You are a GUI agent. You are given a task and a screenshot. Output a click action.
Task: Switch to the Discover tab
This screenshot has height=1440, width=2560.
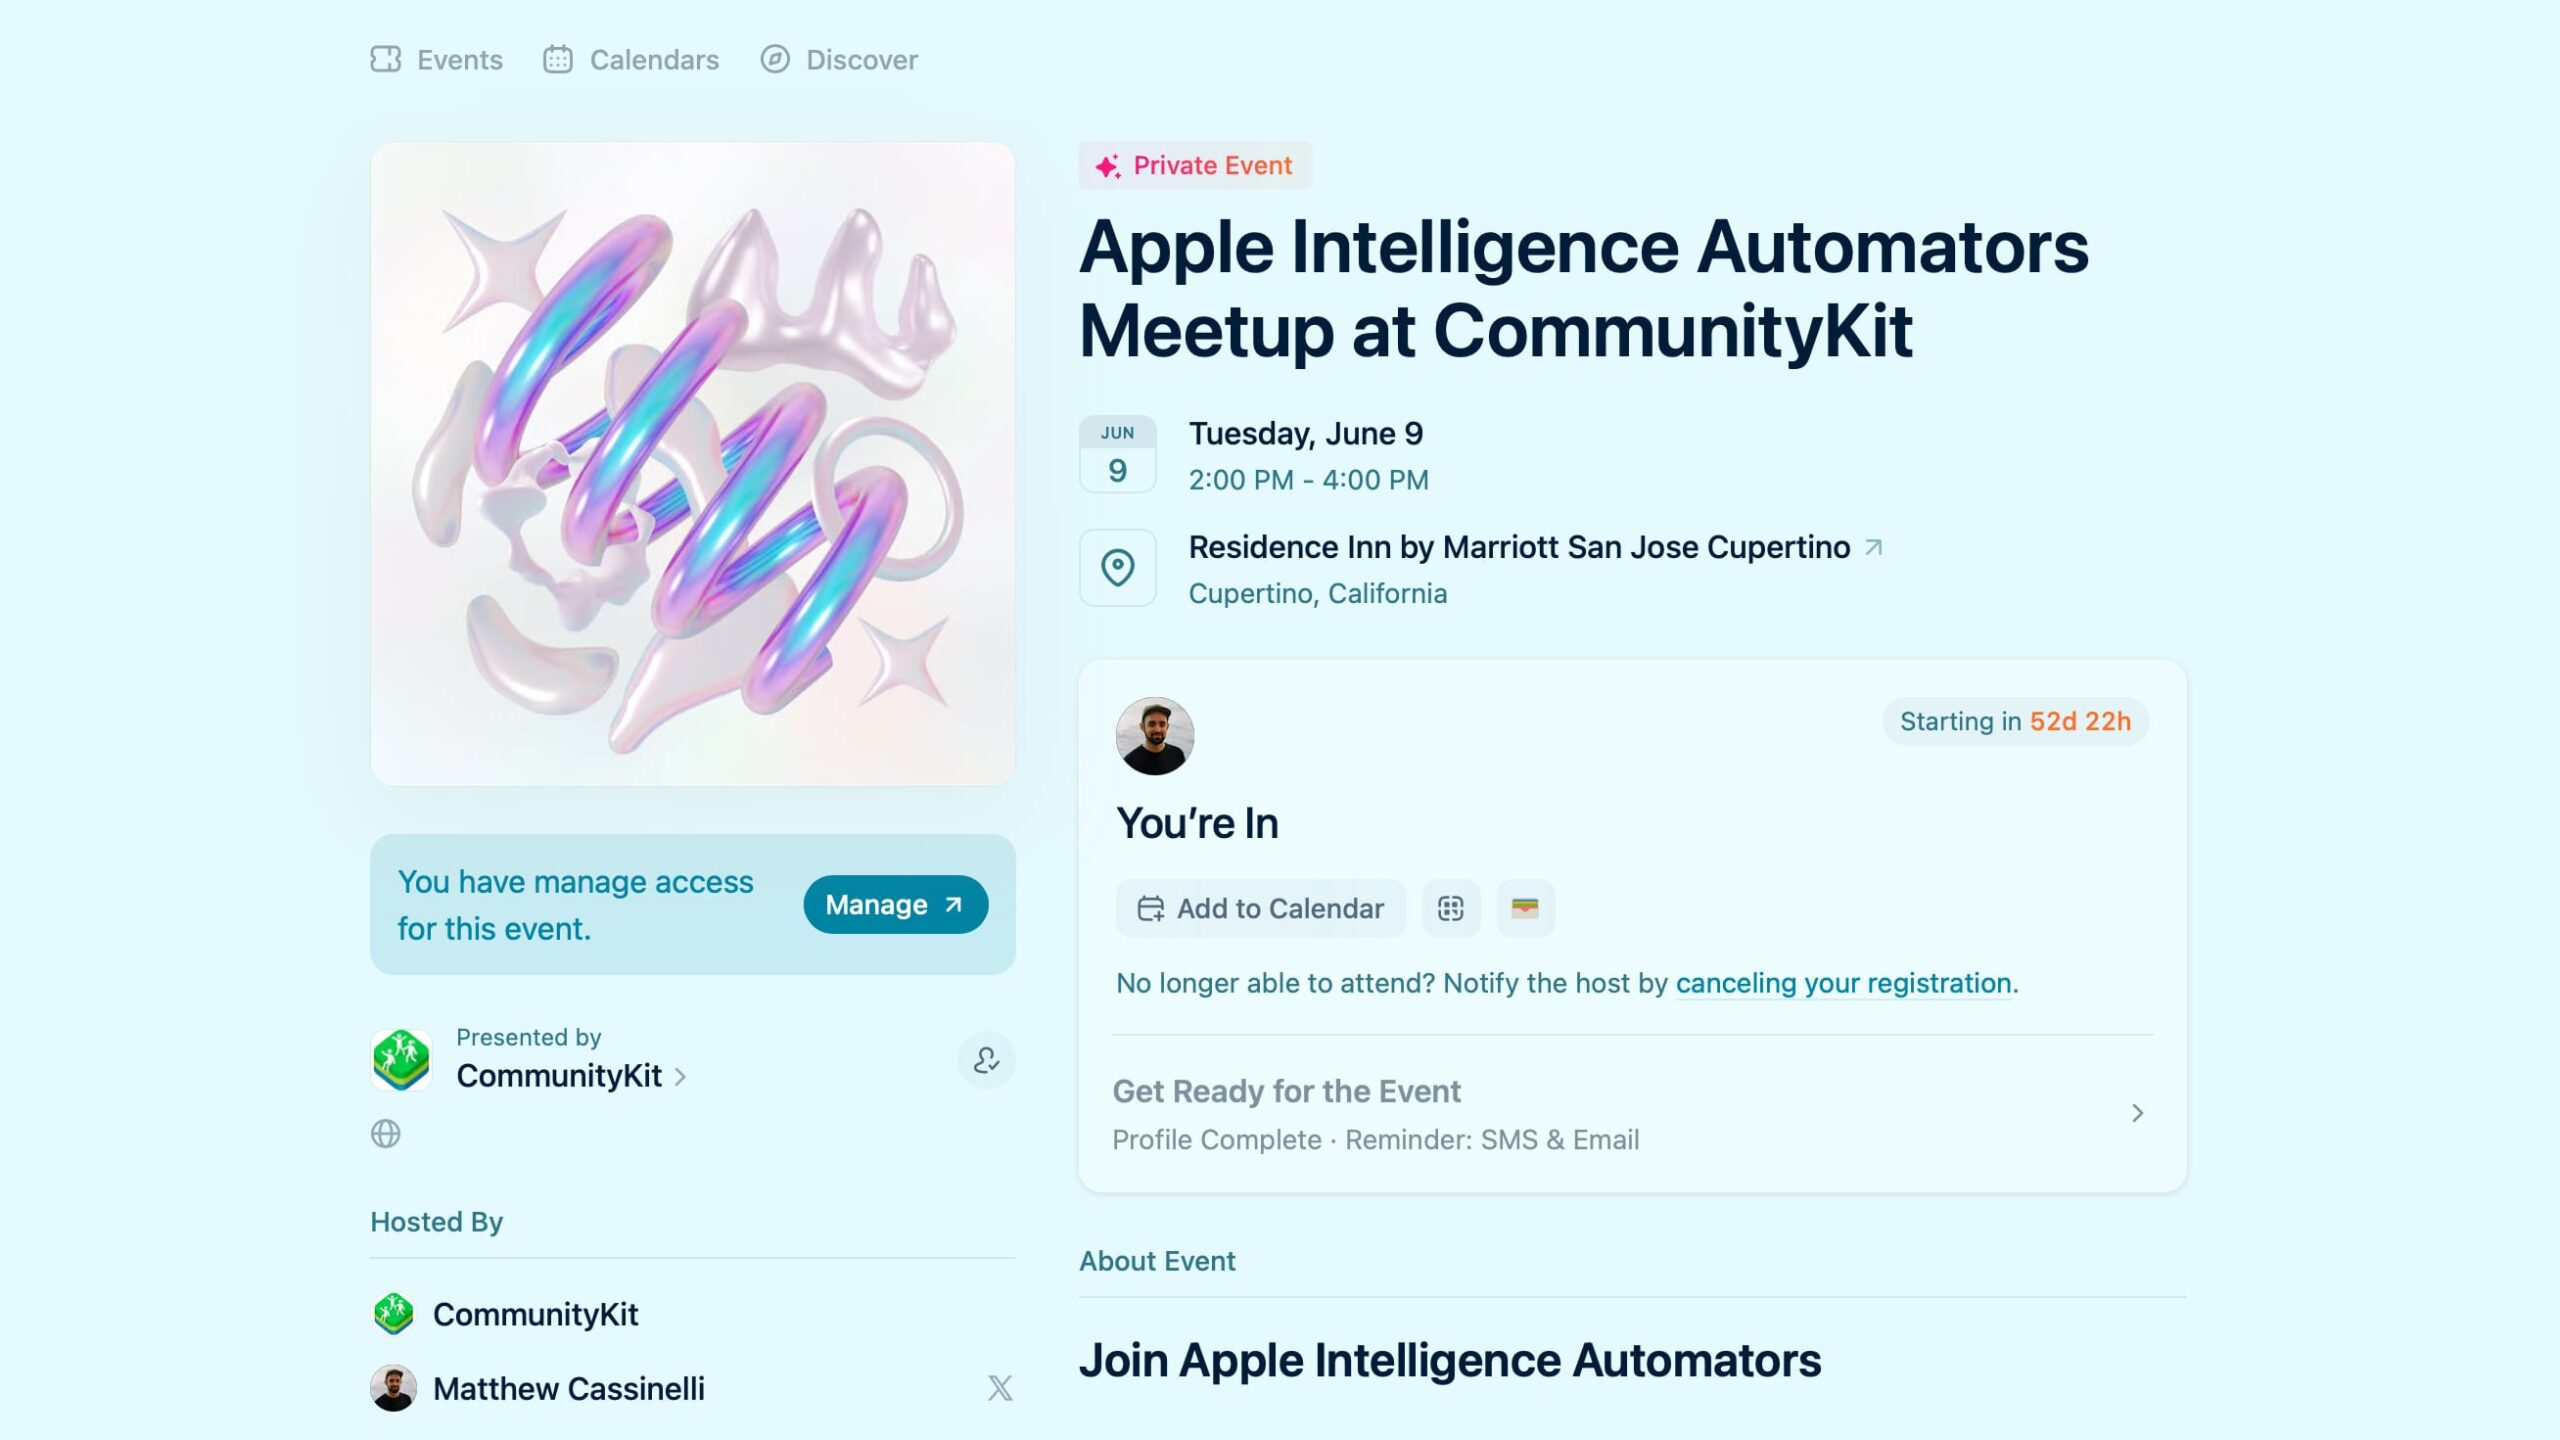coord(839,60)
